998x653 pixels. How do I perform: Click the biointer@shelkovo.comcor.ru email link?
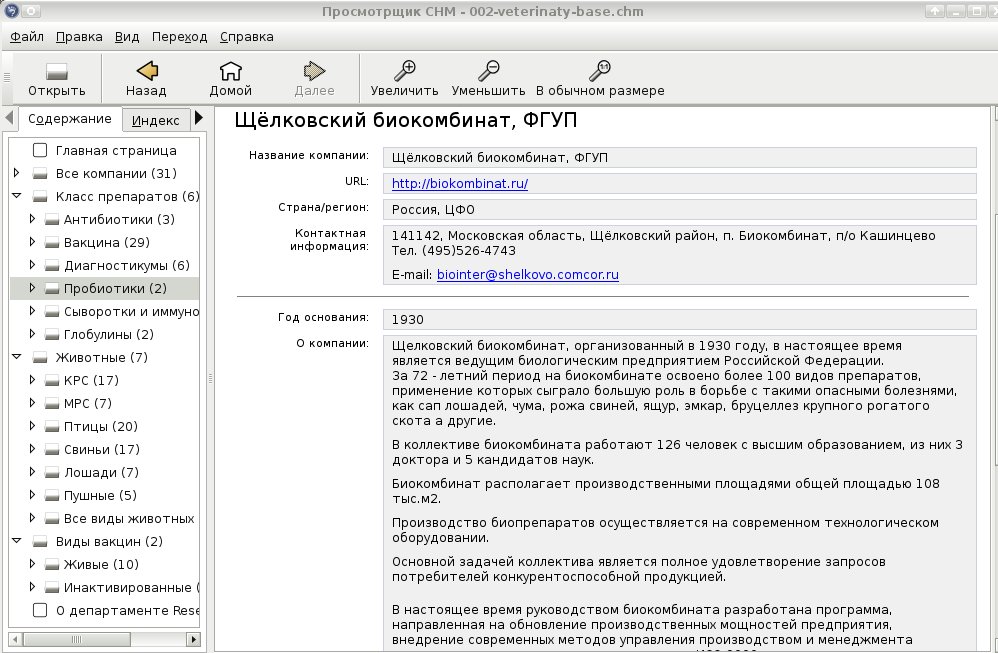[528, 275]
